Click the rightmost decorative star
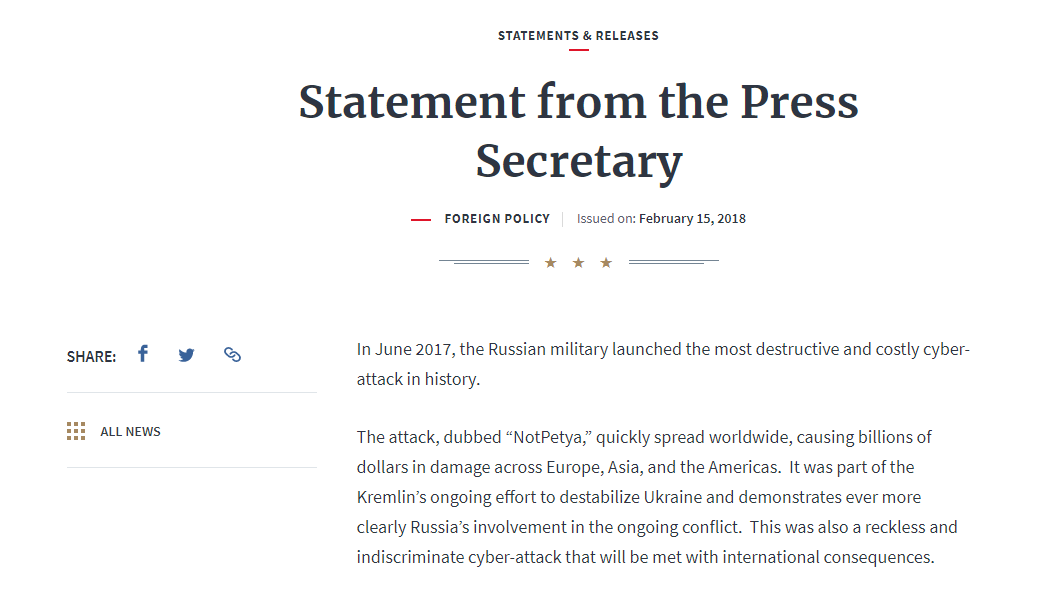This screenshot has width=1057, height=610. [x=606, y=263]
